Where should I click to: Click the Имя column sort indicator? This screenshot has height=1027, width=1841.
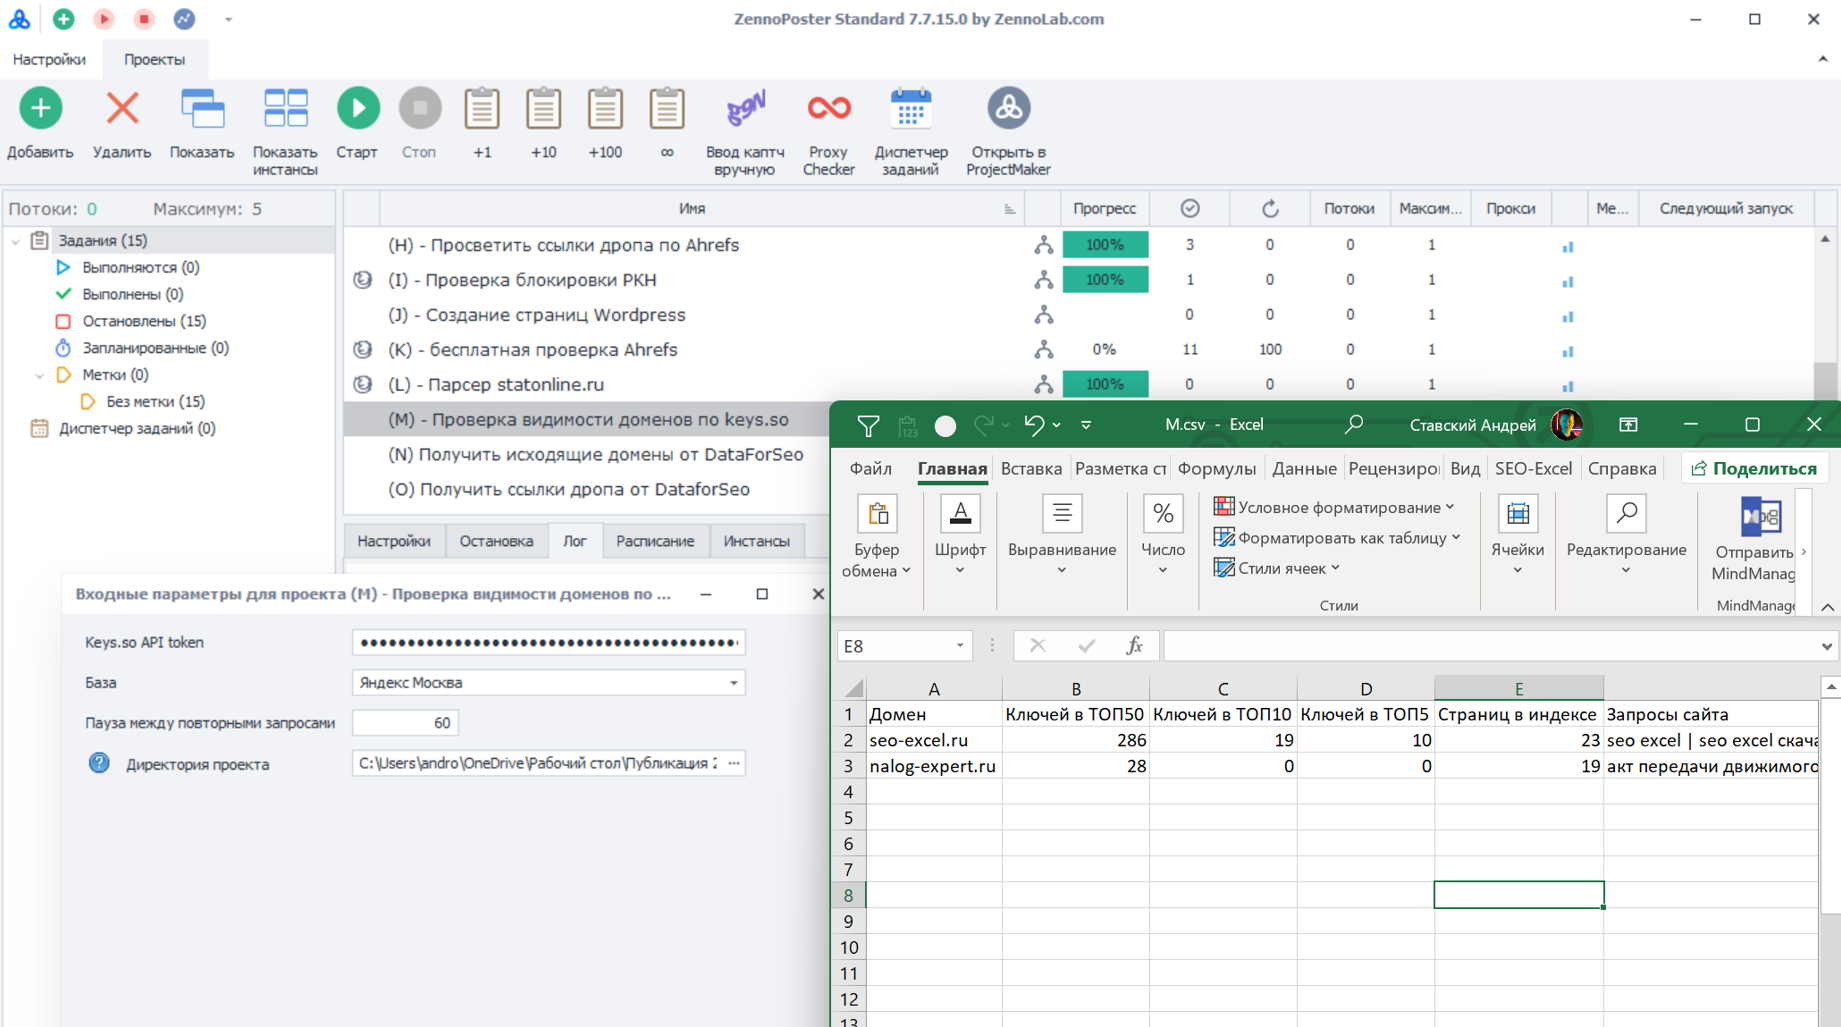[1009, 209]
